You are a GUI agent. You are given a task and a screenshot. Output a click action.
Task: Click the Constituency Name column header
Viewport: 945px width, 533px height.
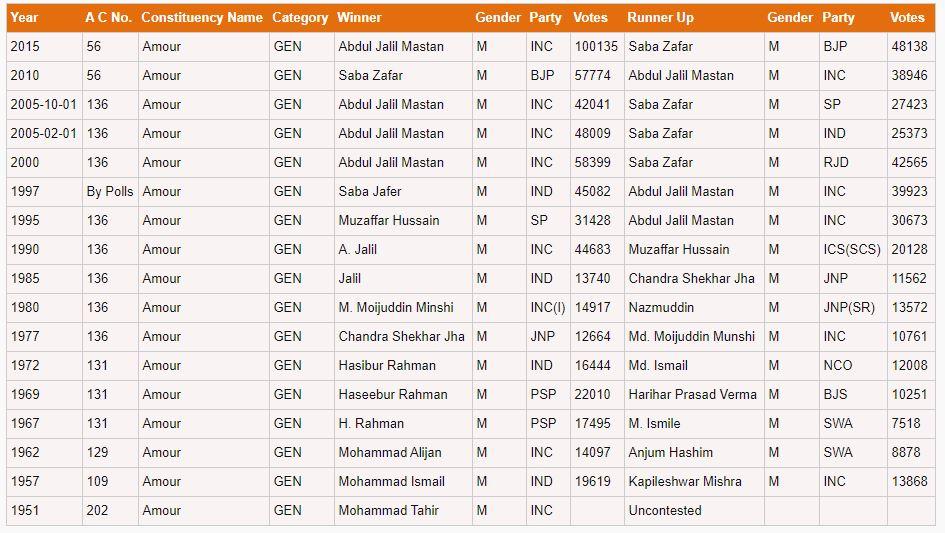pos(202,17)
